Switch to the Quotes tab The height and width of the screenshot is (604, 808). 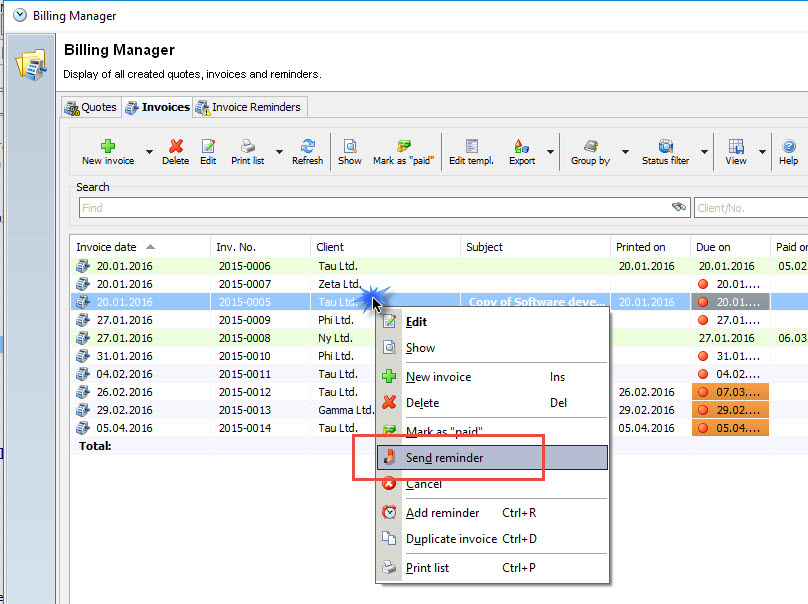(90, 107)
